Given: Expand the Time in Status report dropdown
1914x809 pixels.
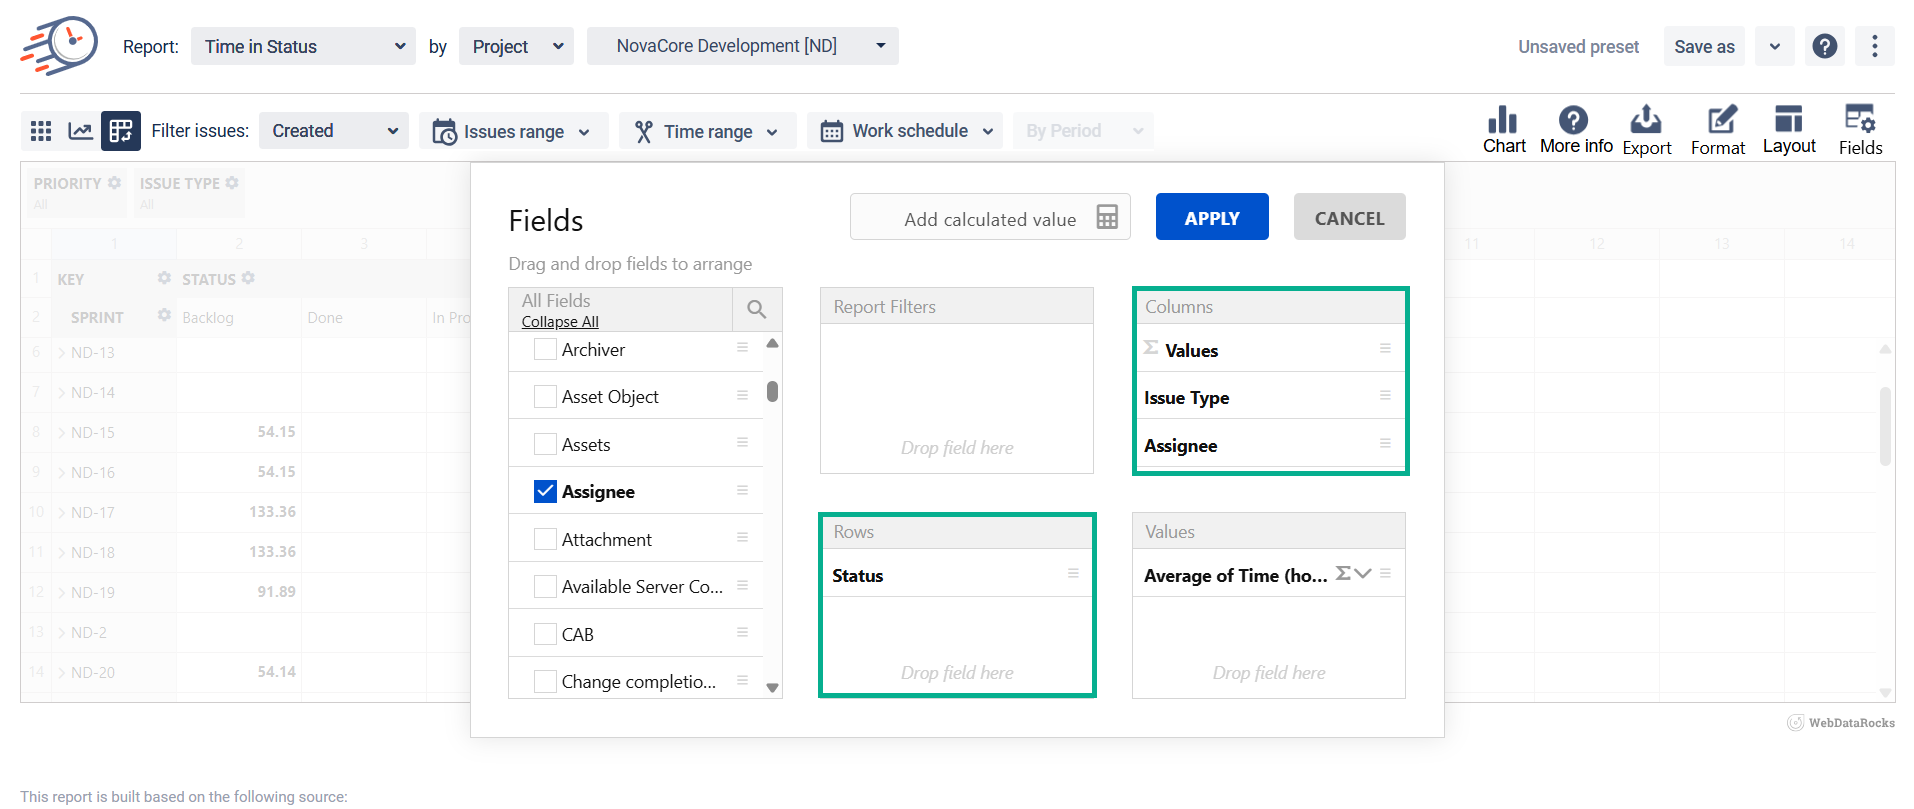Looking at the screenshot, I should point(303,47).
